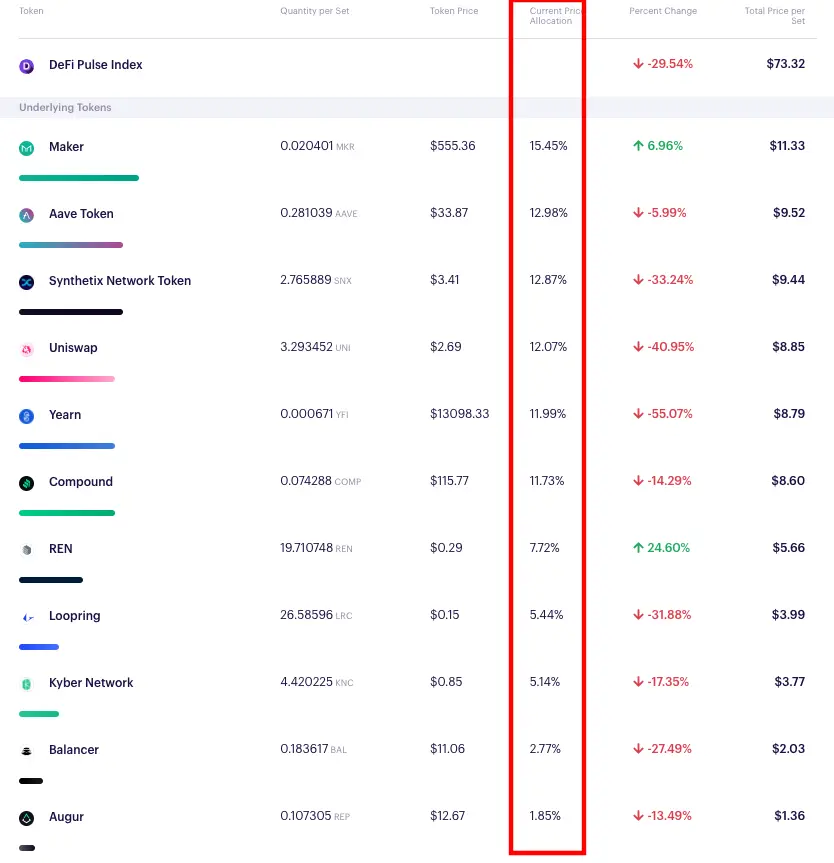This screenshot has height=863, width=834.
Task: Select the -40.95% Uniswap change
Action: tap(671, 347)
